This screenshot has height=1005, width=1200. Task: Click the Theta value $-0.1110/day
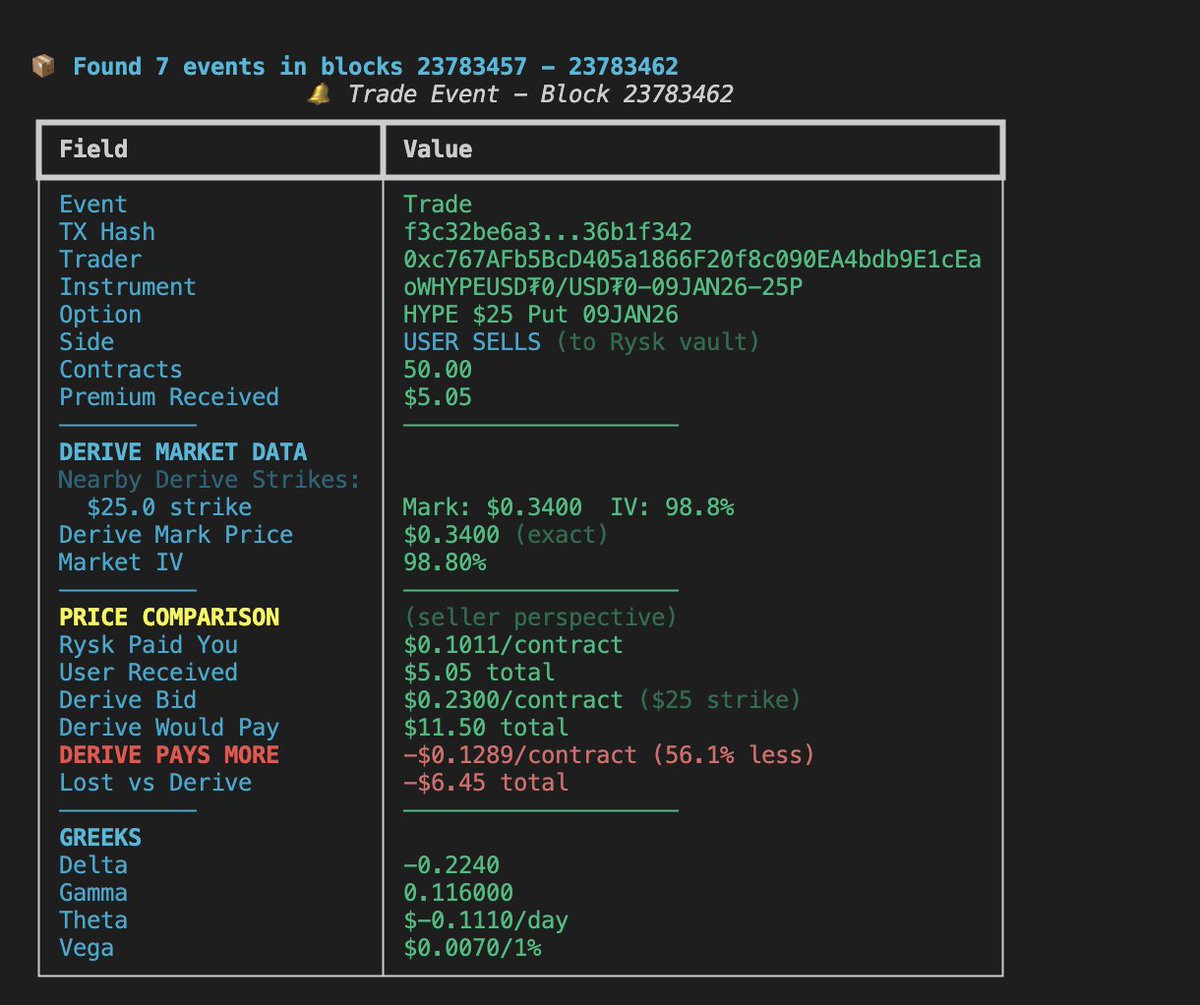(485, 920)
